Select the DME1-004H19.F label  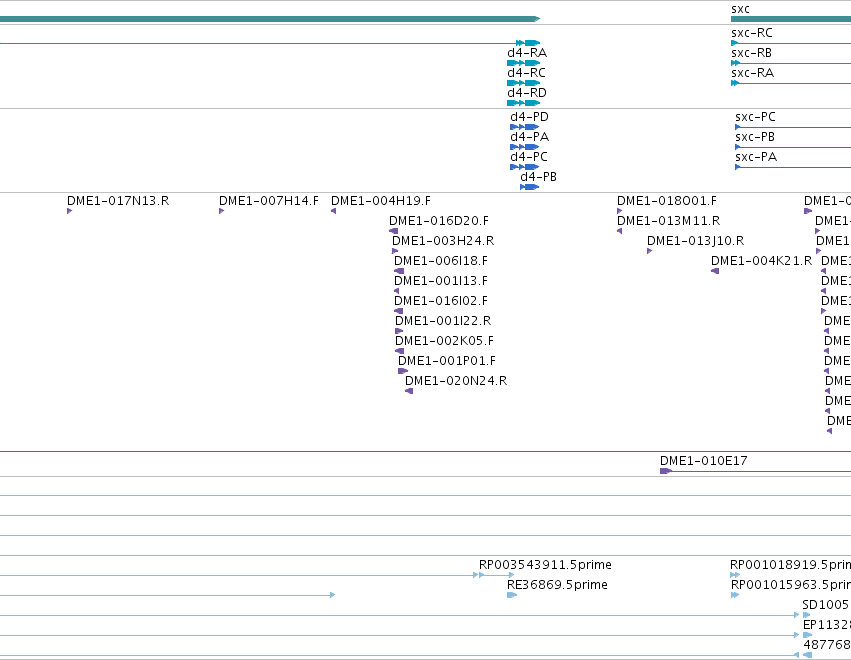tap(381, 201)
